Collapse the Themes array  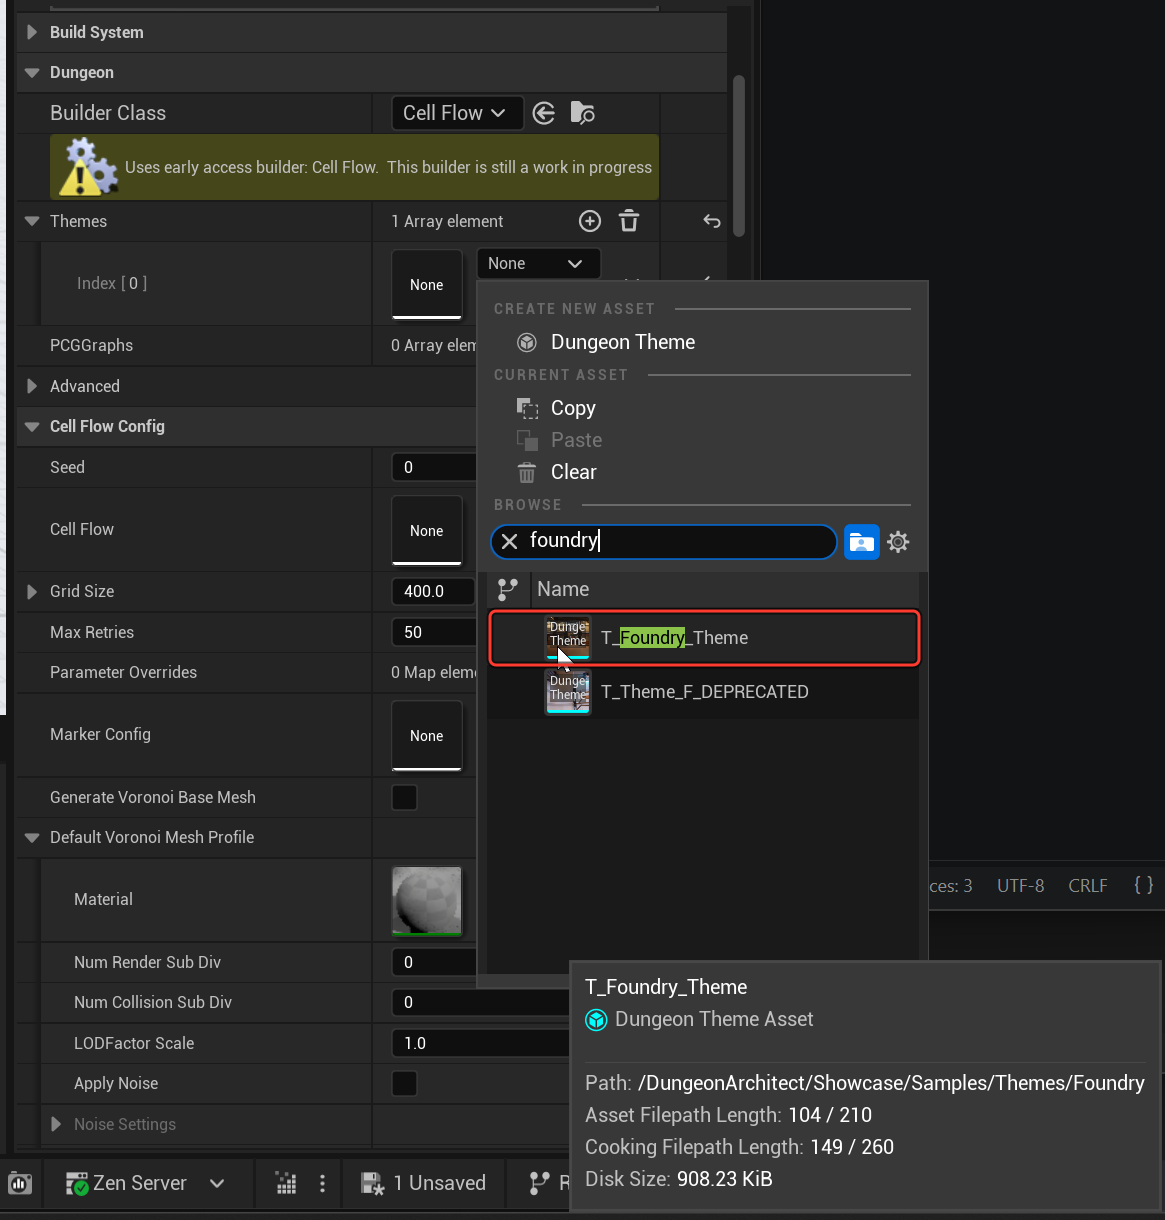pyautogui.click(x=32, y=221)
